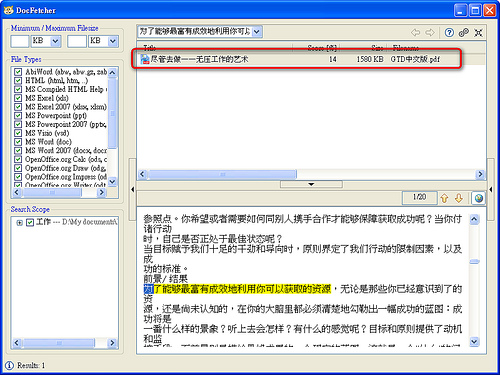The width and height of the screenshot is (500, 375).
Task: Click the yellow highlighted text in preview
Action: (x=237, y=289)
